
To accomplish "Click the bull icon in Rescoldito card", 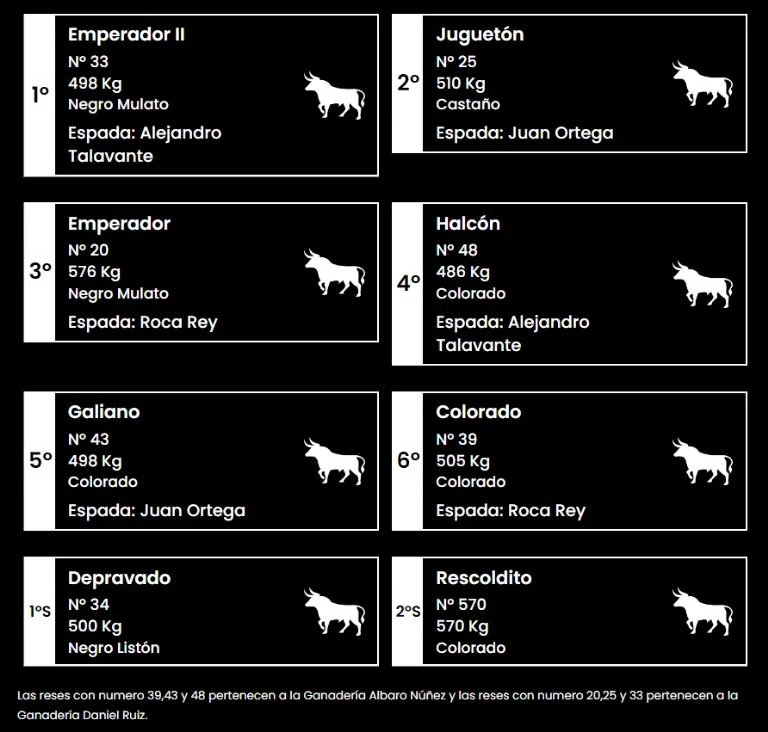I will pyautogui.click(x=702, y=611).
